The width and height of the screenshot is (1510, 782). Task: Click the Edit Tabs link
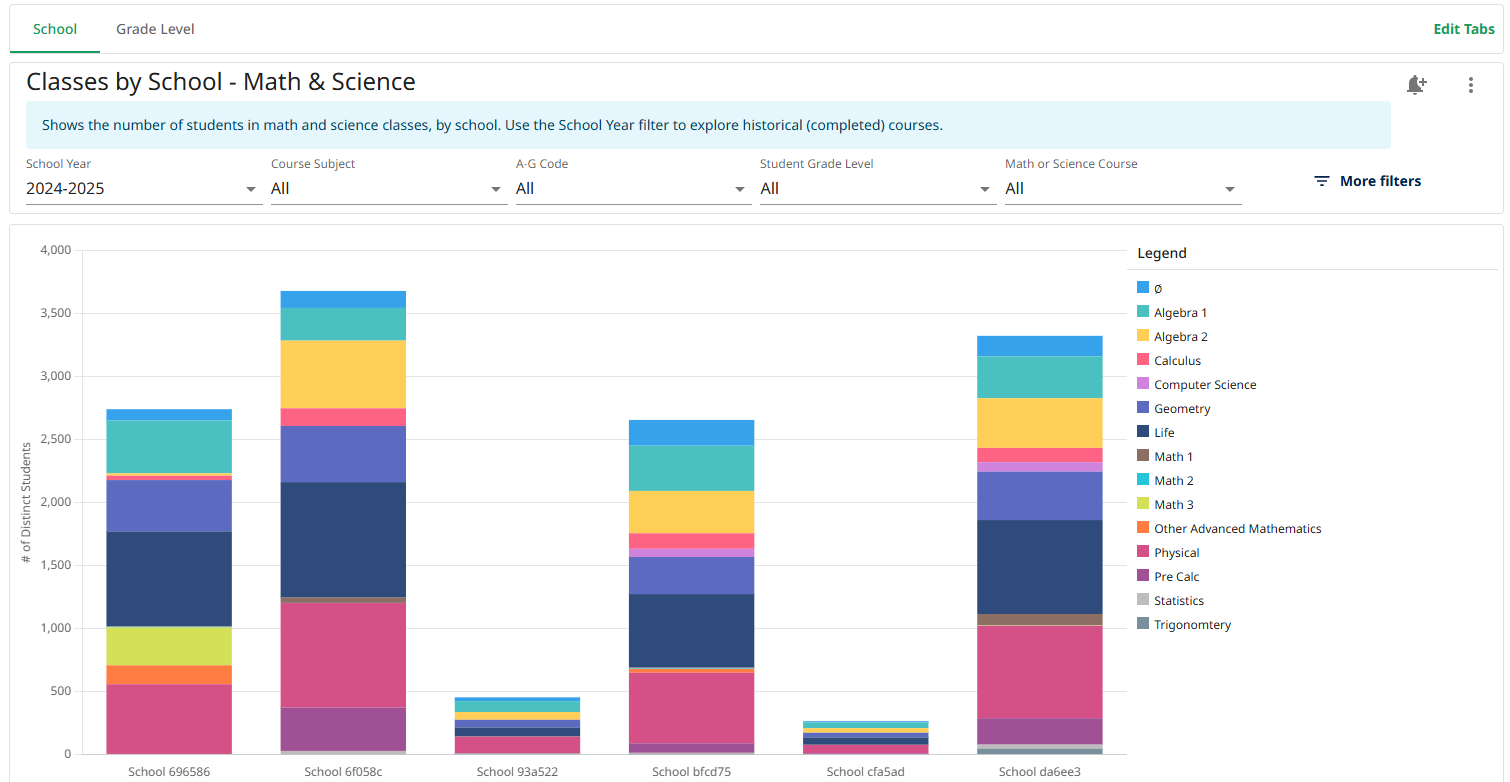(1464, 29)
